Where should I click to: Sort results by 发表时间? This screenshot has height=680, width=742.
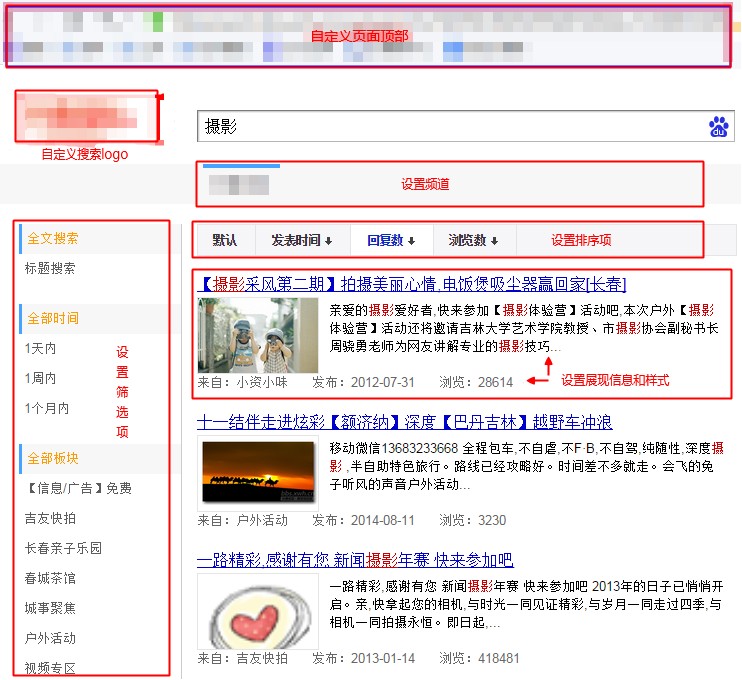pos(302,240)
